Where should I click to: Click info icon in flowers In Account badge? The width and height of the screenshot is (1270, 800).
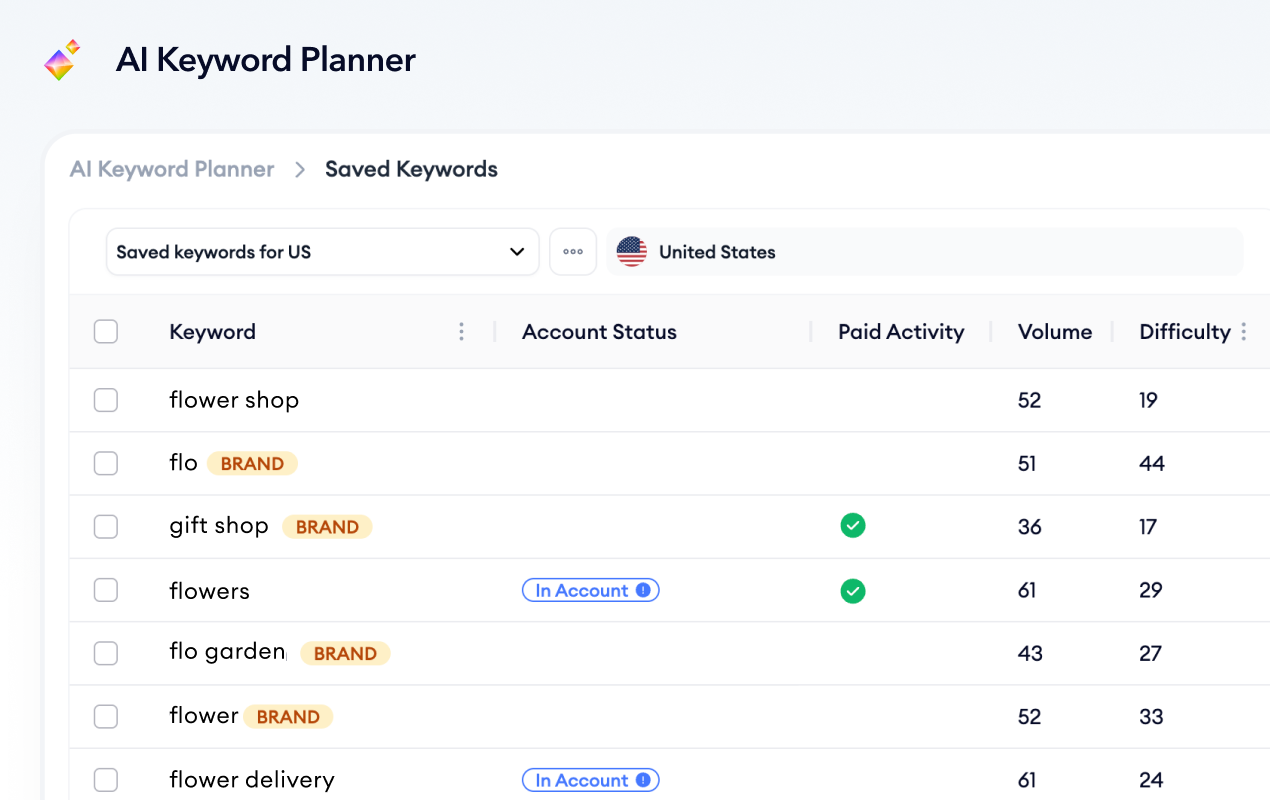coord(643,590)
